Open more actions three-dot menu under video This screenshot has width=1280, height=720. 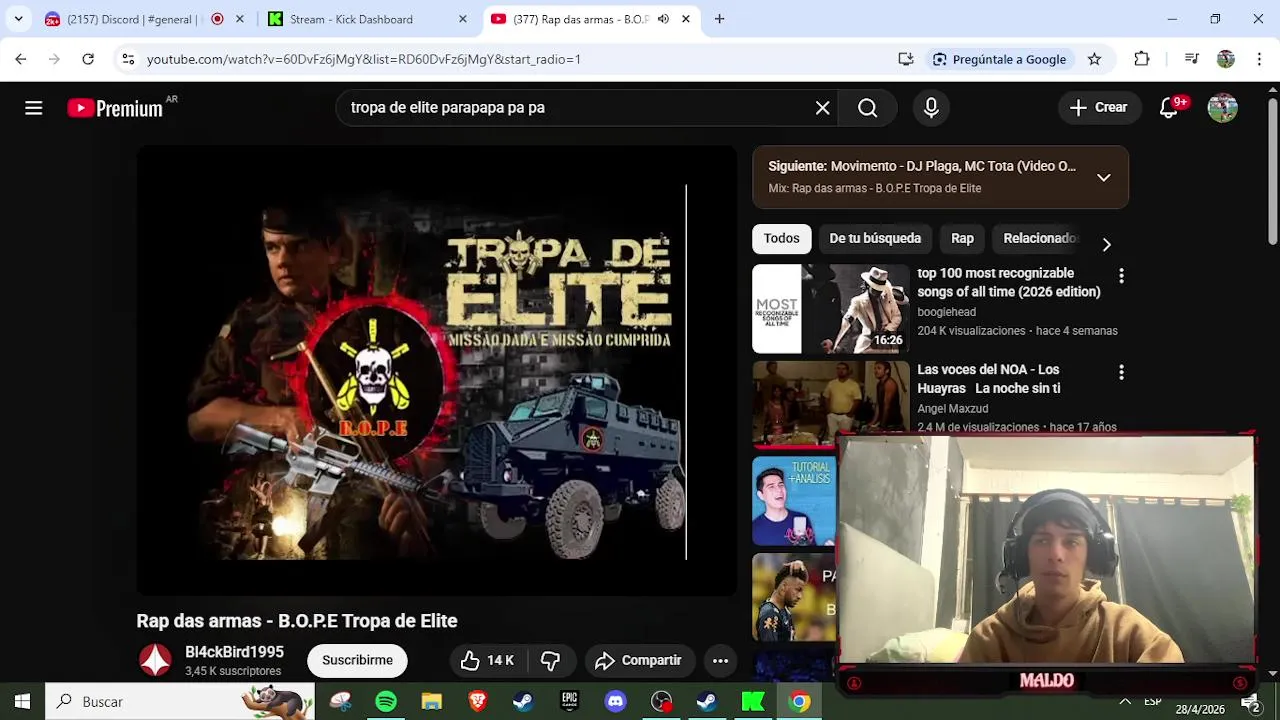[720, 660]
